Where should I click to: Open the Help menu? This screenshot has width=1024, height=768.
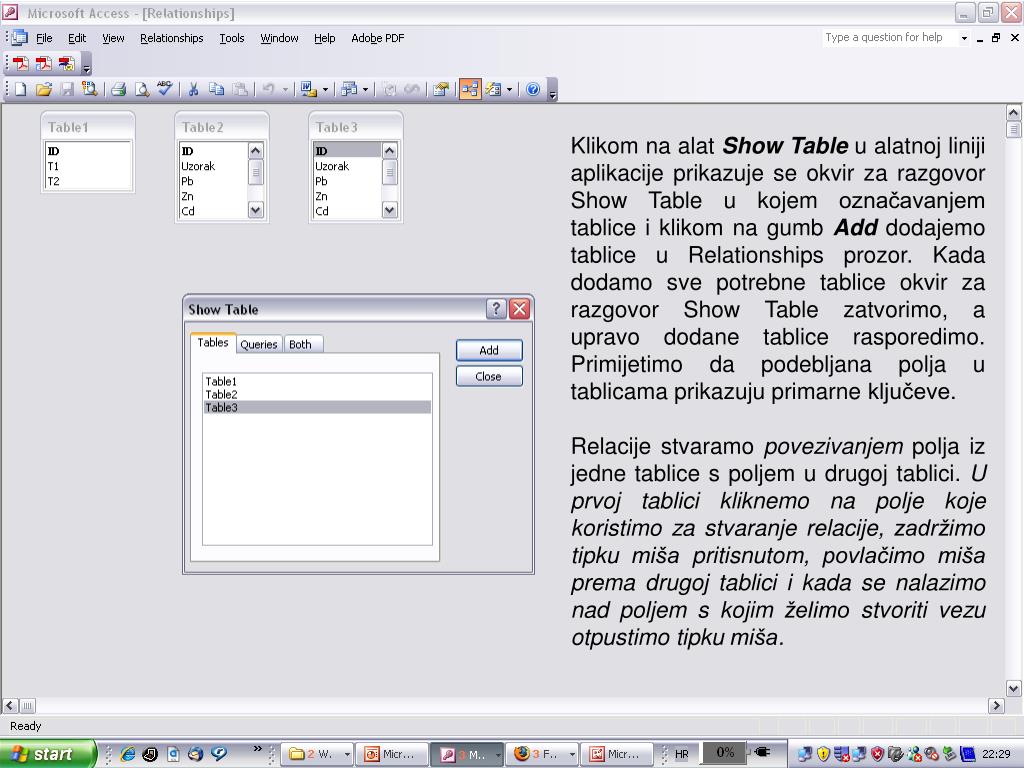click(325, 38)
